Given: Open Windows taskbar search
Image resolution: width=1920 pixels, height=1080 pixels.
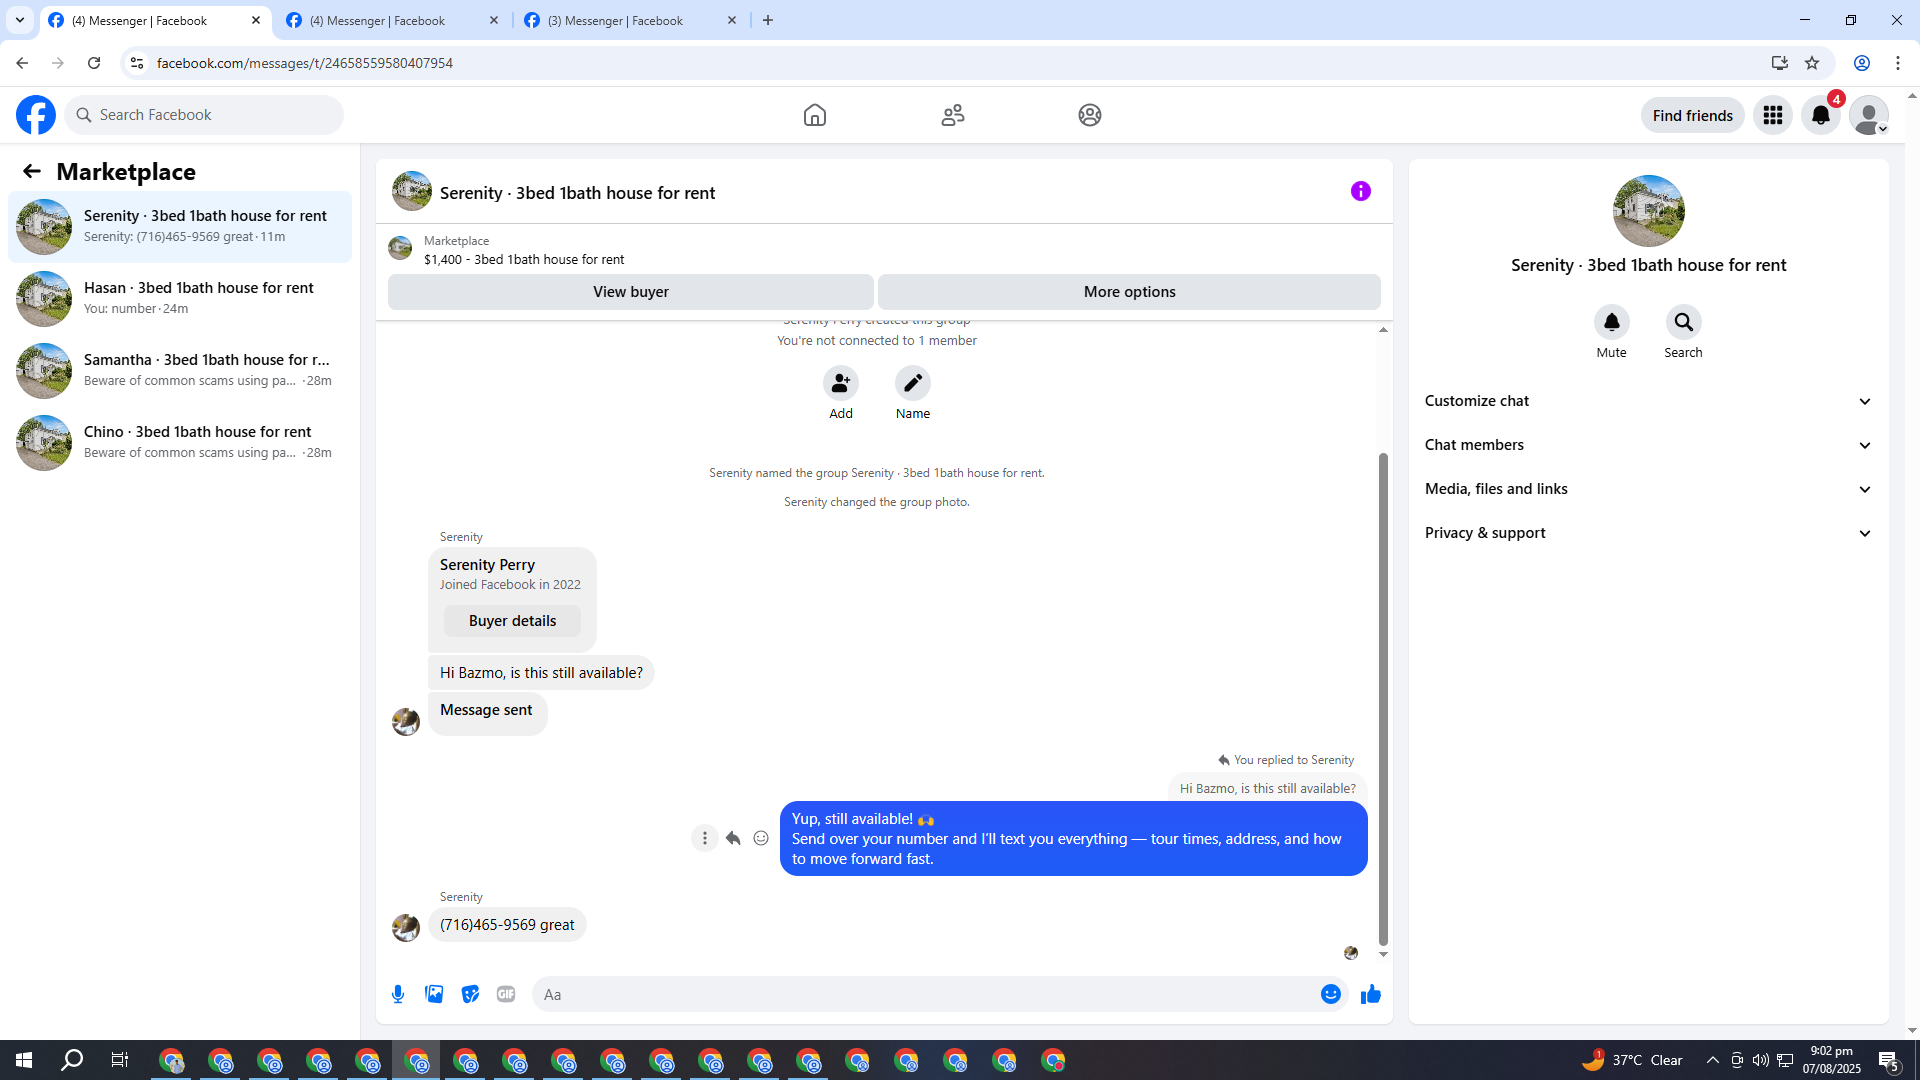Looking at the screenshot, I should pyautogui.click(x=72, y=1060).
